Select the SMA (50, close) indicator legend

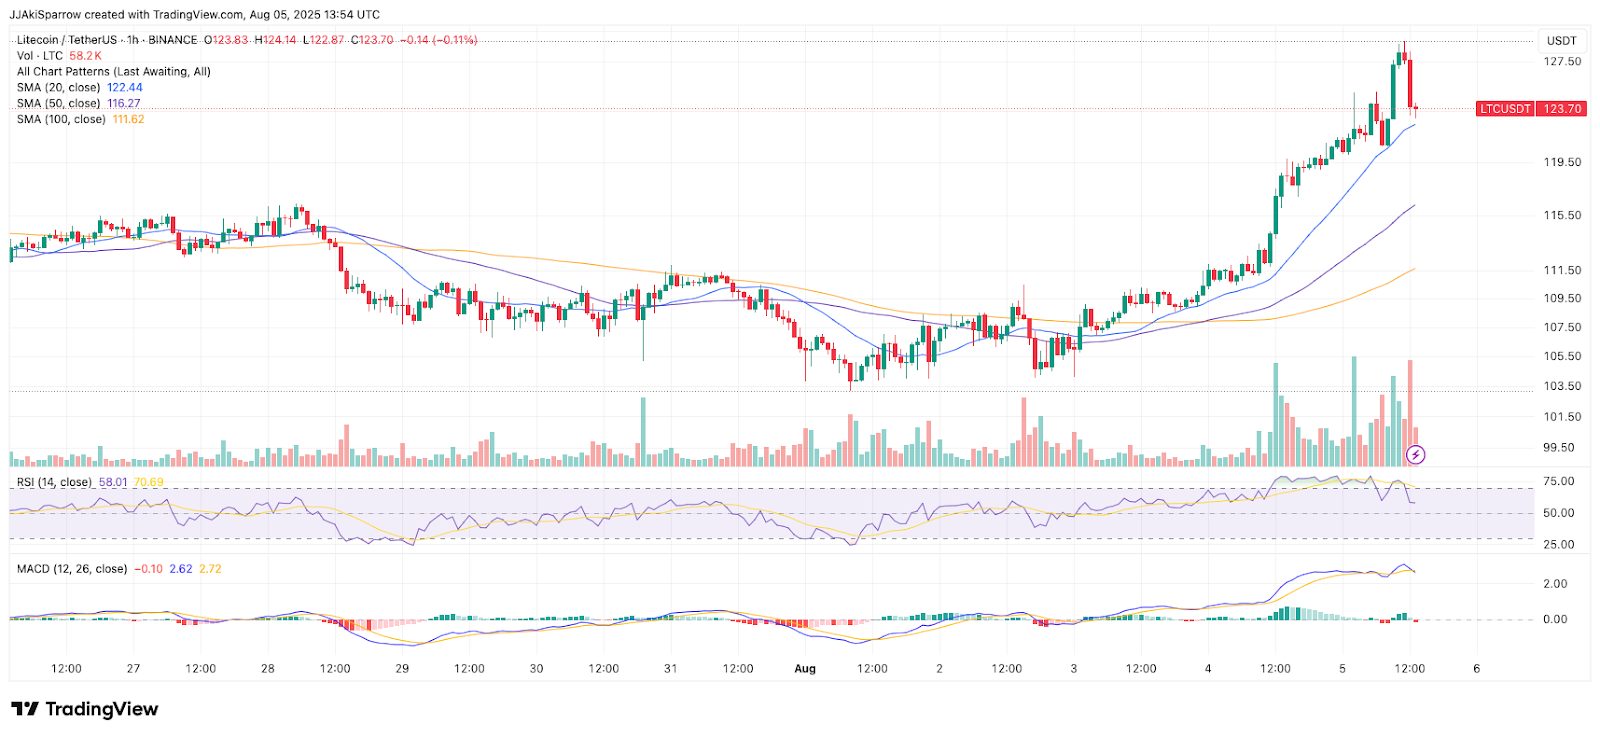tap(59, 104)
